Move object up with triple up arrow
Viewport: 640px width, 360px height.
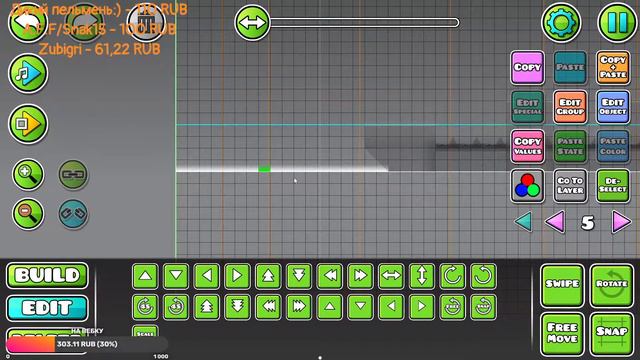[207, 307]
